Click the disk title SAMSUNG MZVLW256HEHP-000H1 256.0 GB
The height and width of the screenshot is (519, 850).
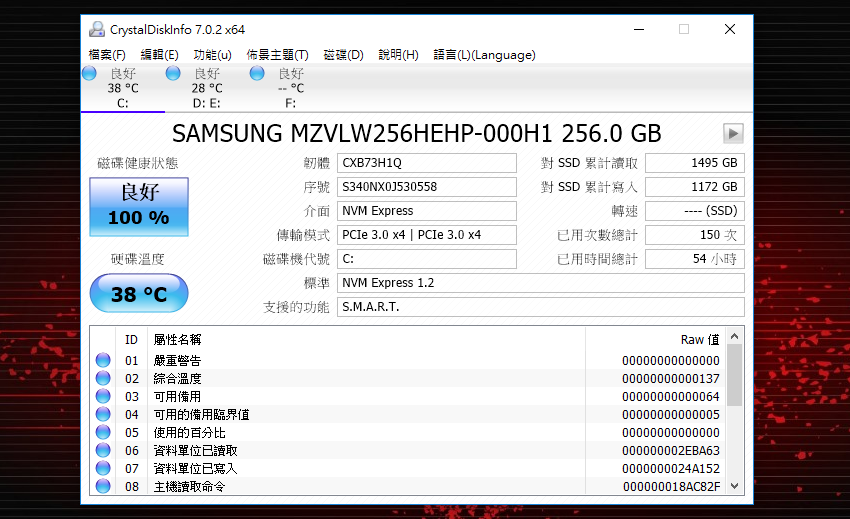pos(416,133)
